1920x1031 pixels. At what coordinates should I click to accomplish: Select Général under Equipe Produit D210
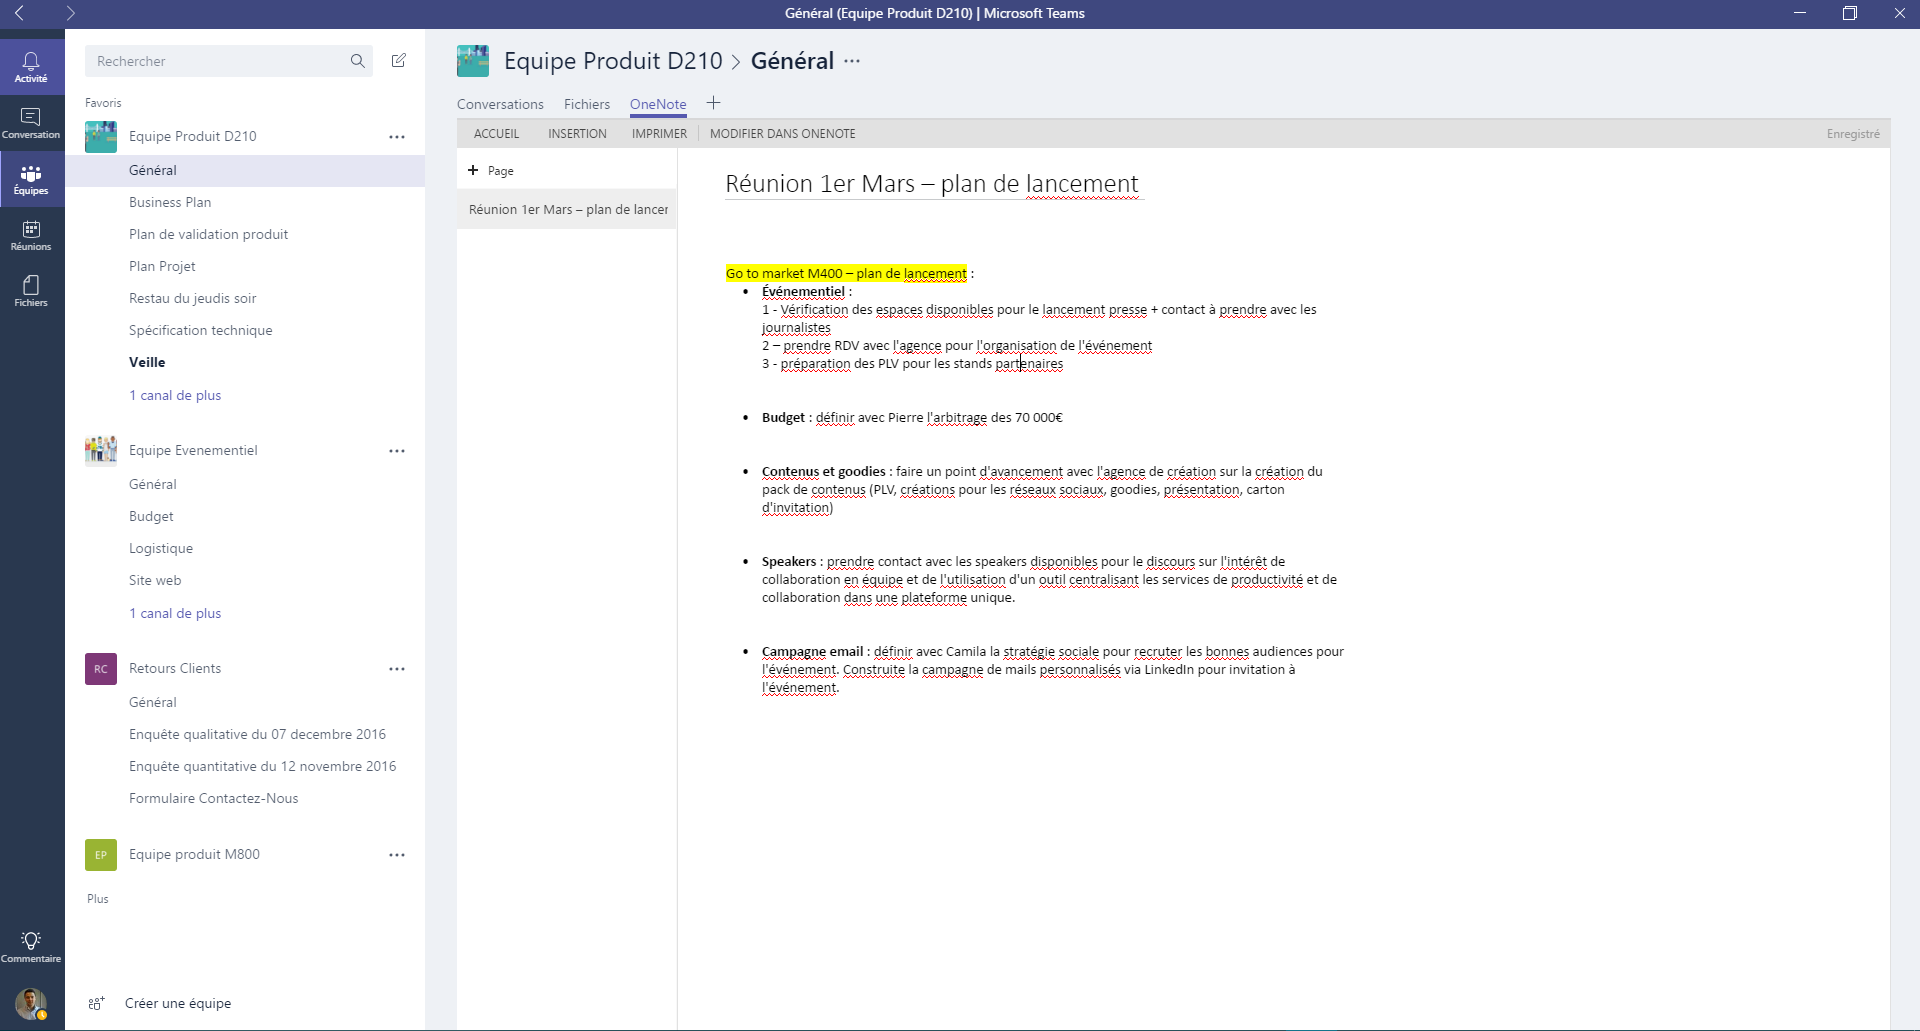(x=245, y=170)
